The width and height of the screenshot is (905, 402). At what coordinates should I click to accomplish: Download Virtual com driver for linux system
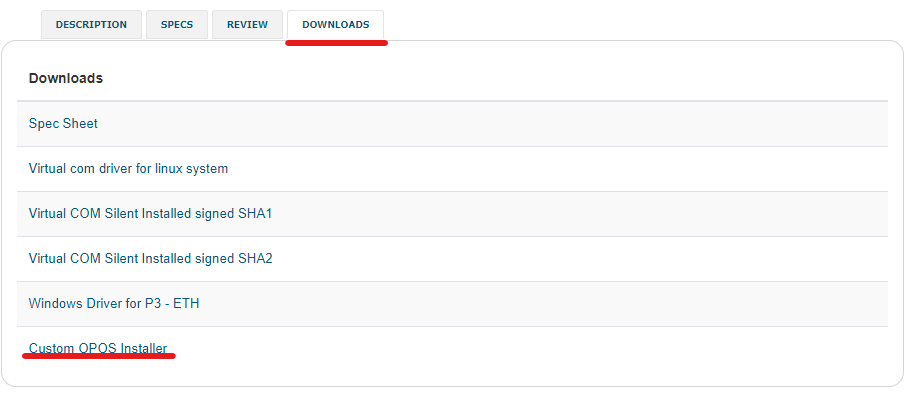[x=128, y=168]
